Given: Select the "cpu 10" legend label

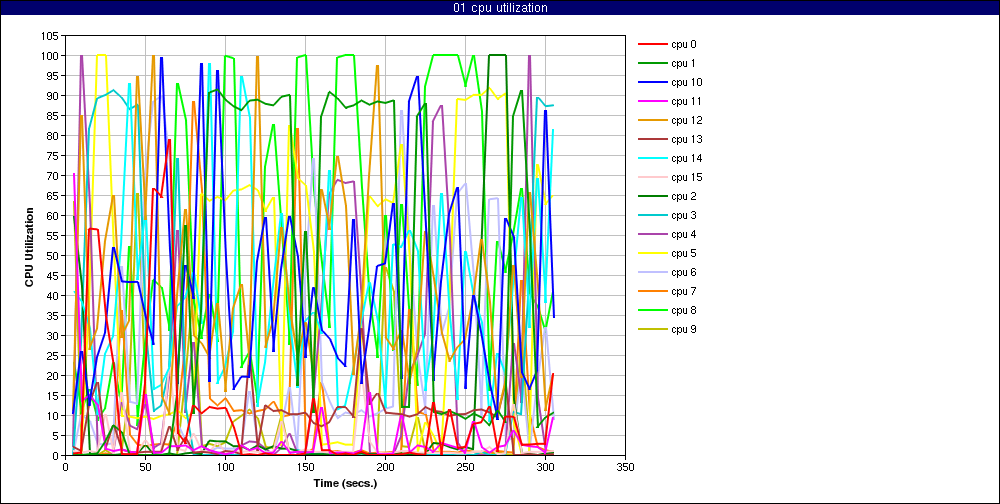Looking at the screenshot, I should (x=686, y=82).
